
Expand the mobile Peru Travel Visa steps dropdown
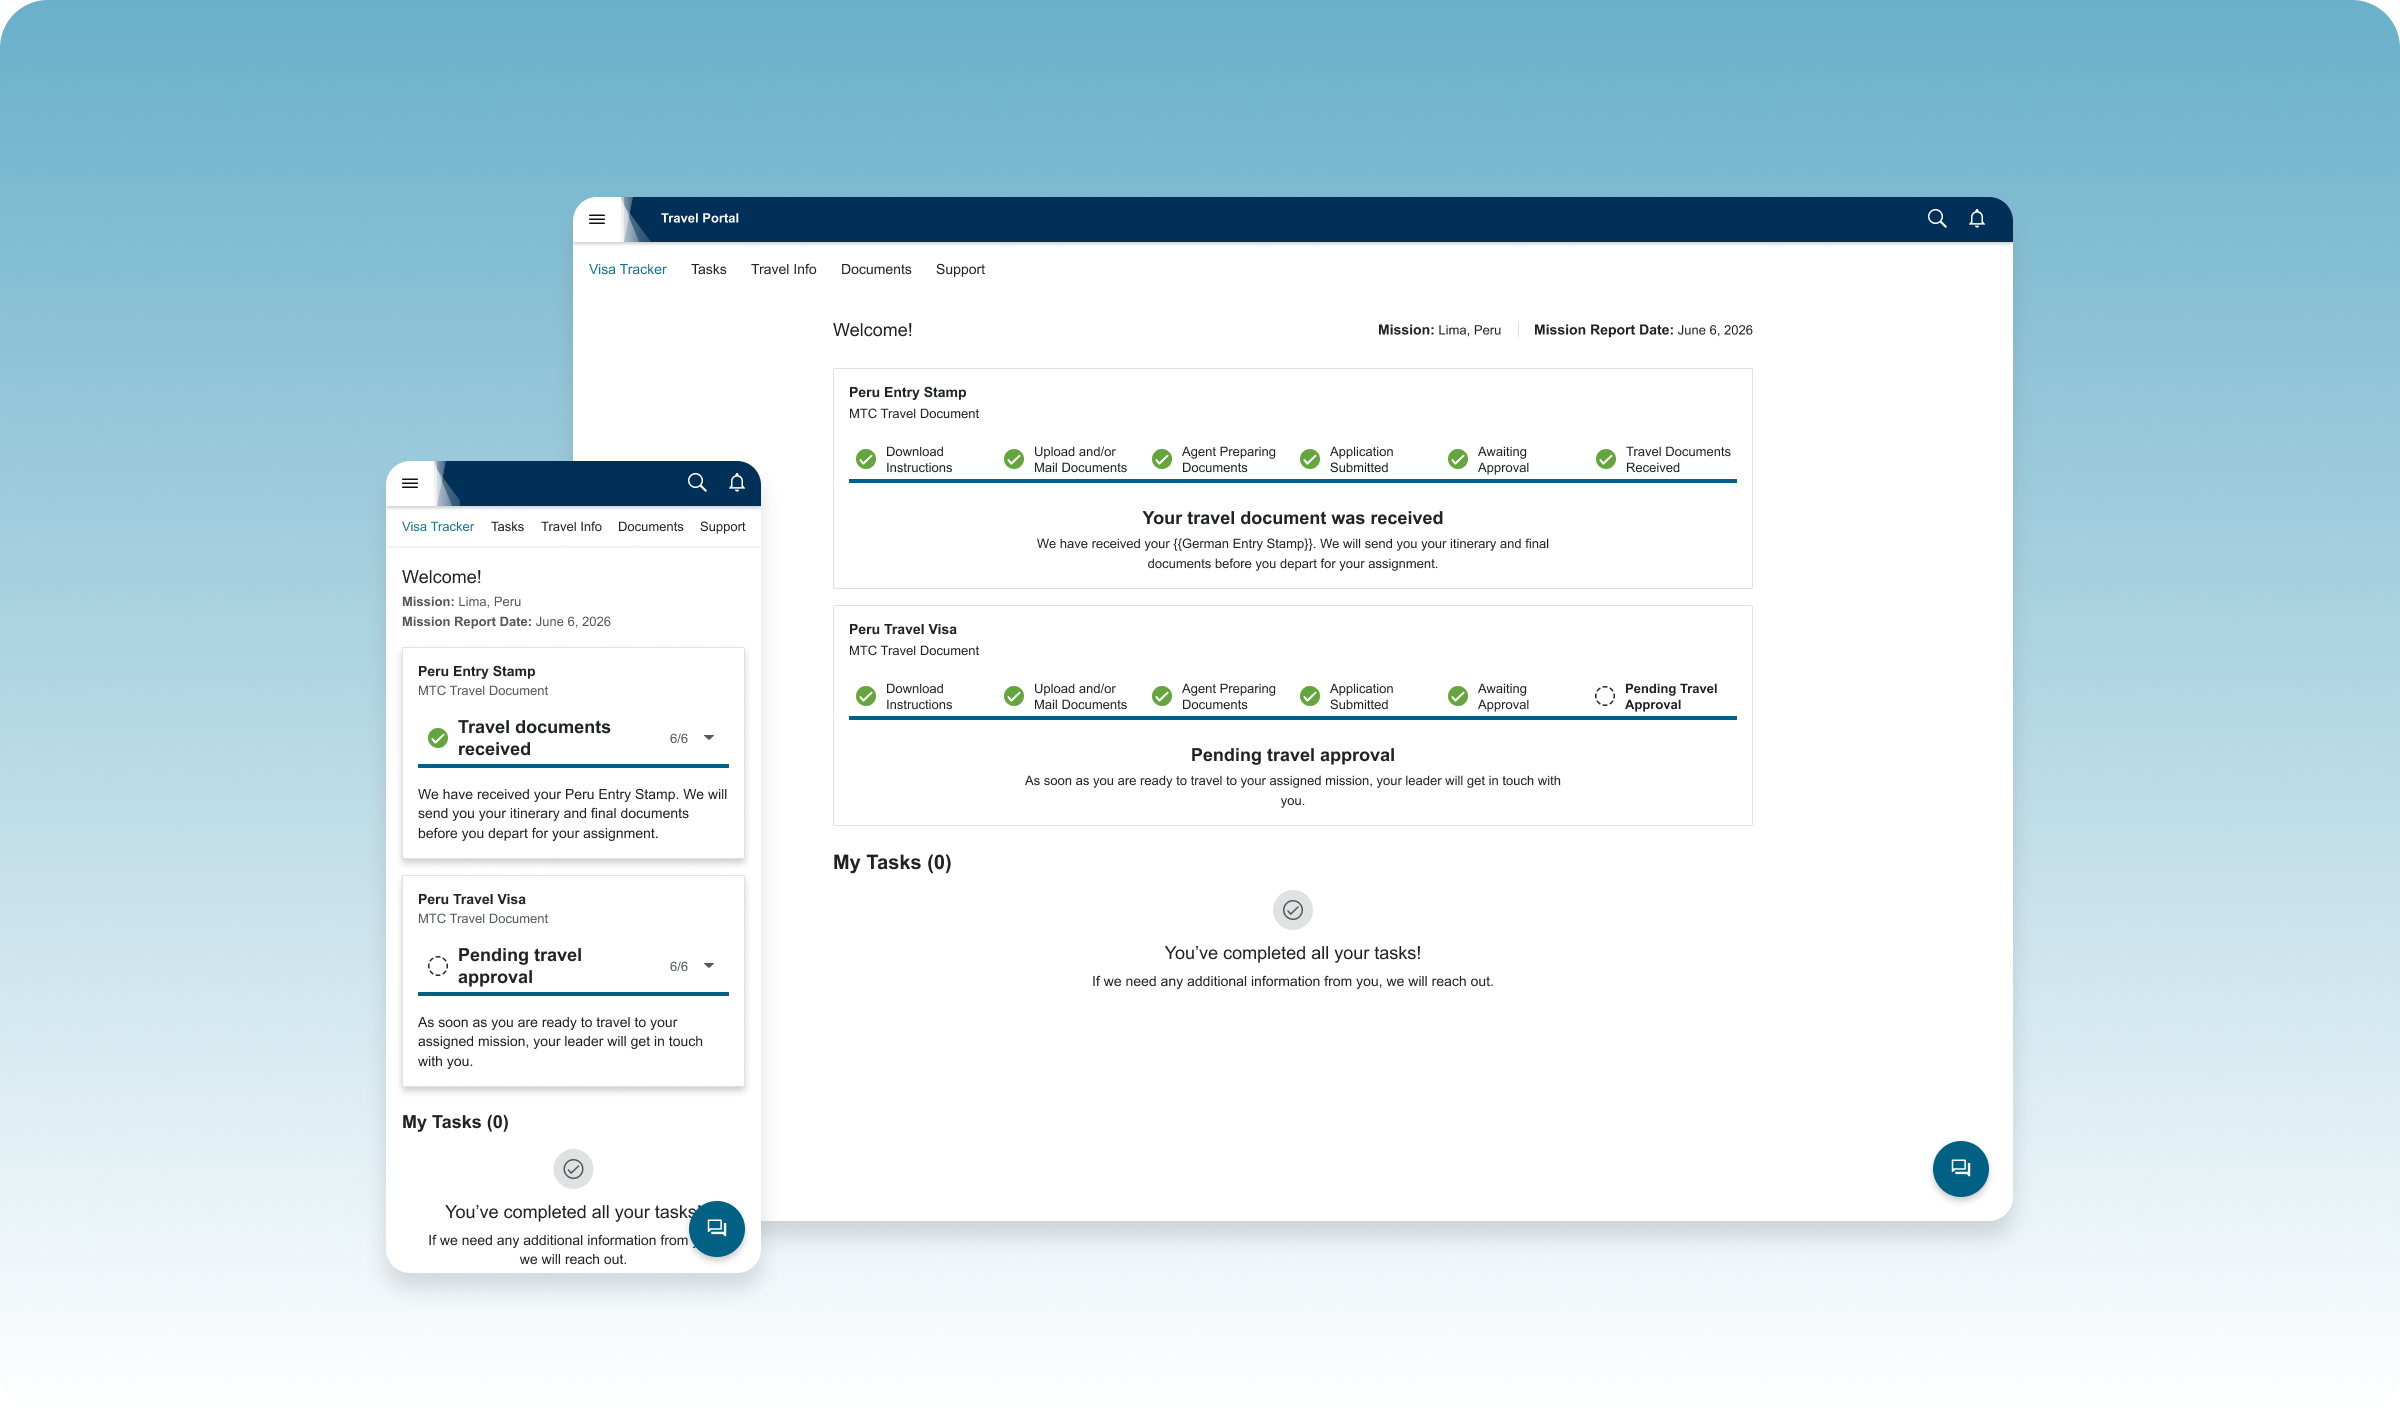pos(709,966)
